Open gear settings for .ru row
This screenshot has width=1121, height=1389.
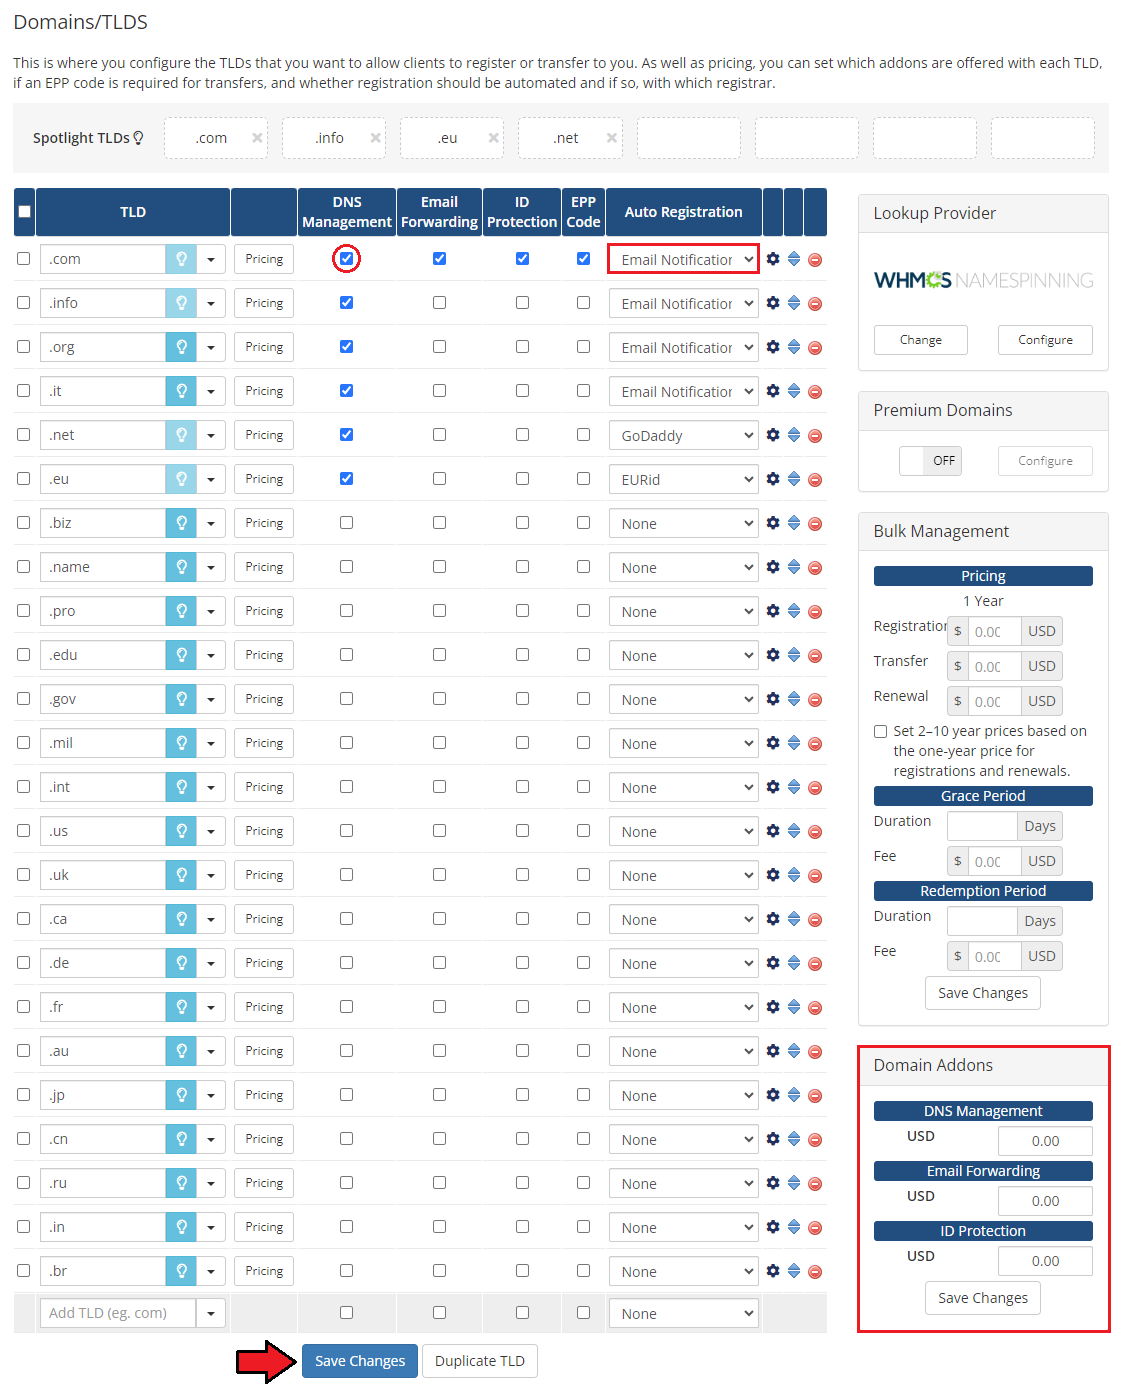(773, 1183)
